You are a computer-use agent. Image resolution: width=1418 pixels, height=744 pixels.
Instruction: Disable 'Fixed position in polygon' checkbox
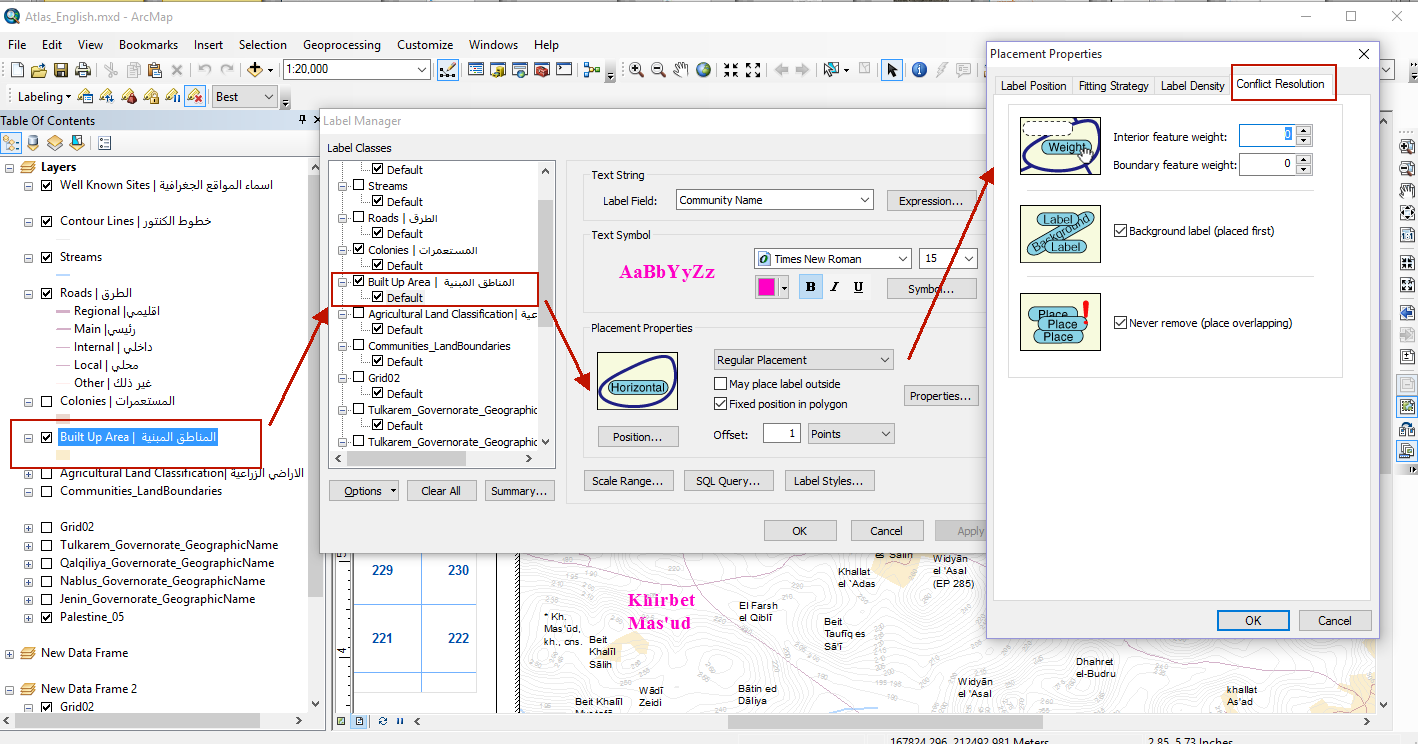720,404
